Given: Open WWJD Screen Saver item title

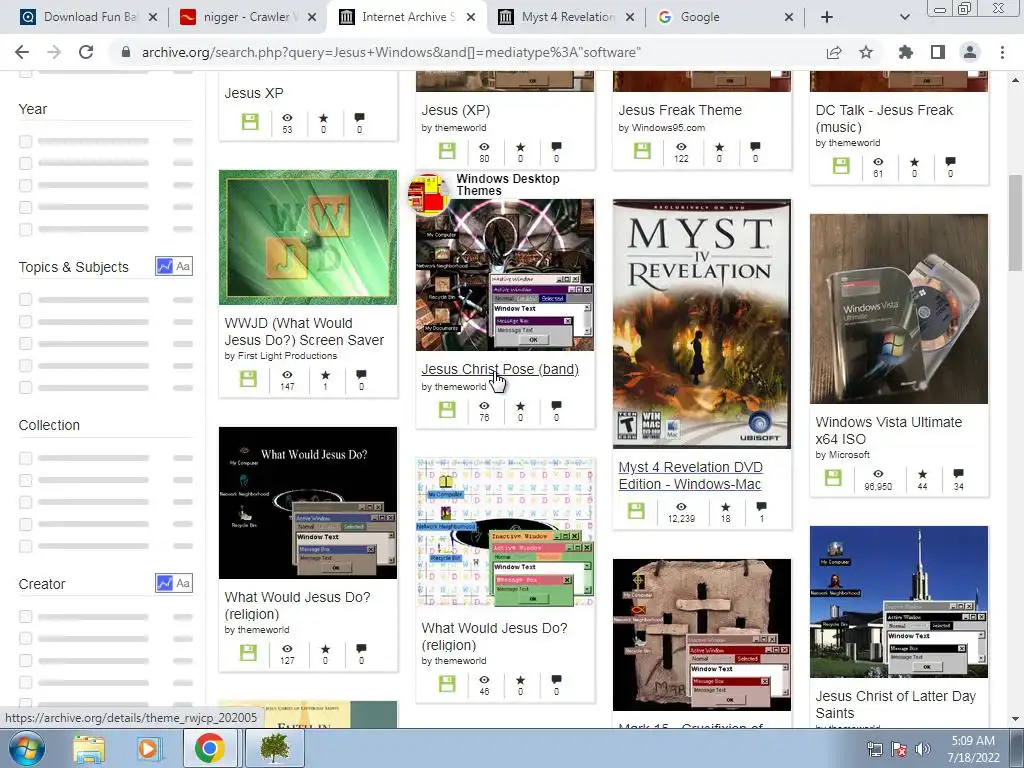Looking at the screenshot, I should [304, 332].
